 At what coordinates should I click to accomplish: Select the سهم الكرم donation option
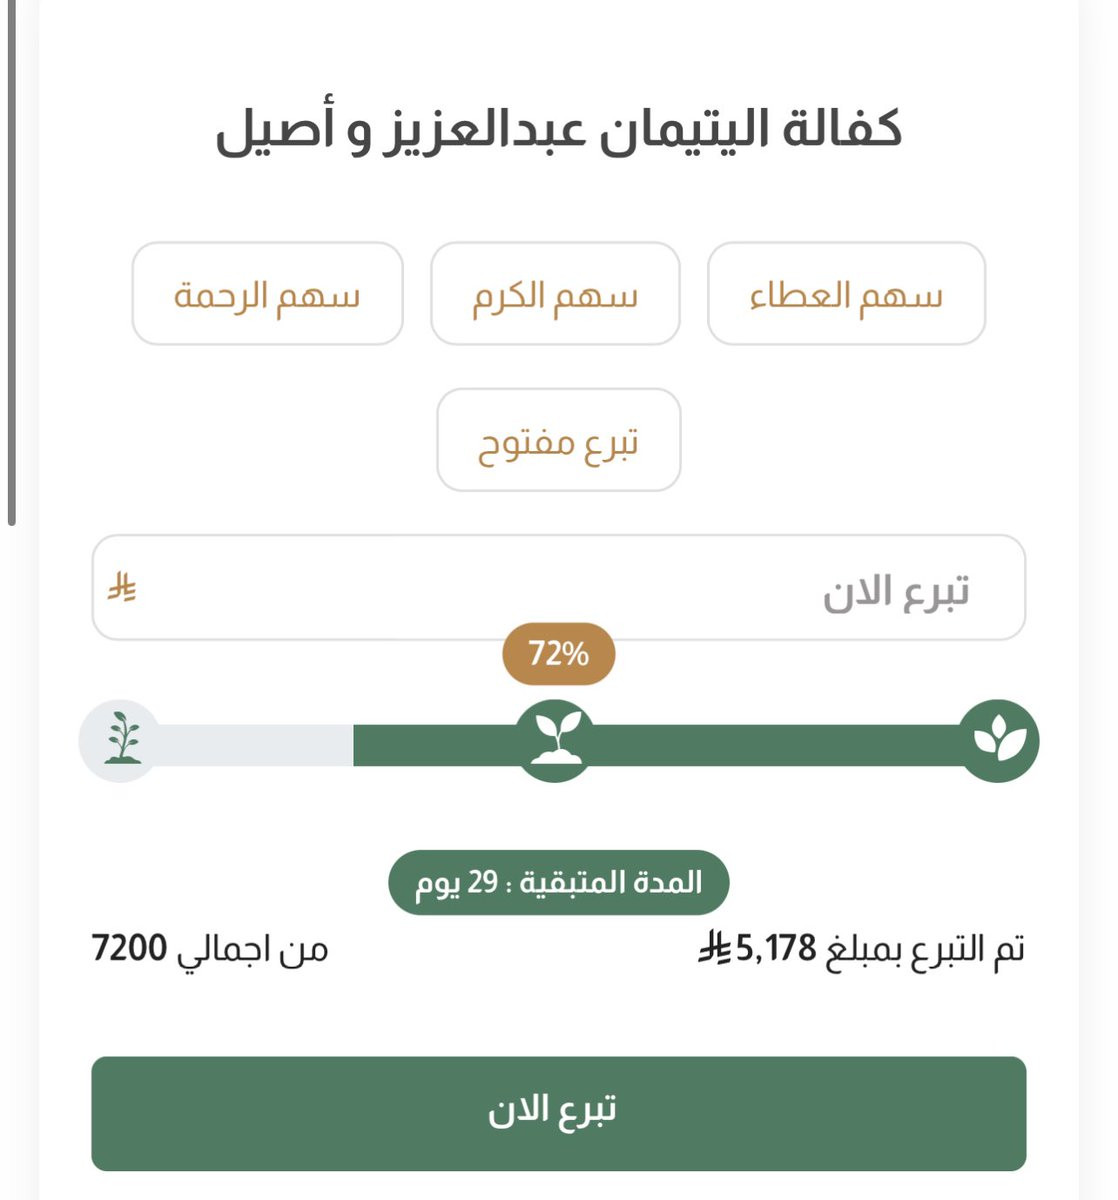pos(555,294)
